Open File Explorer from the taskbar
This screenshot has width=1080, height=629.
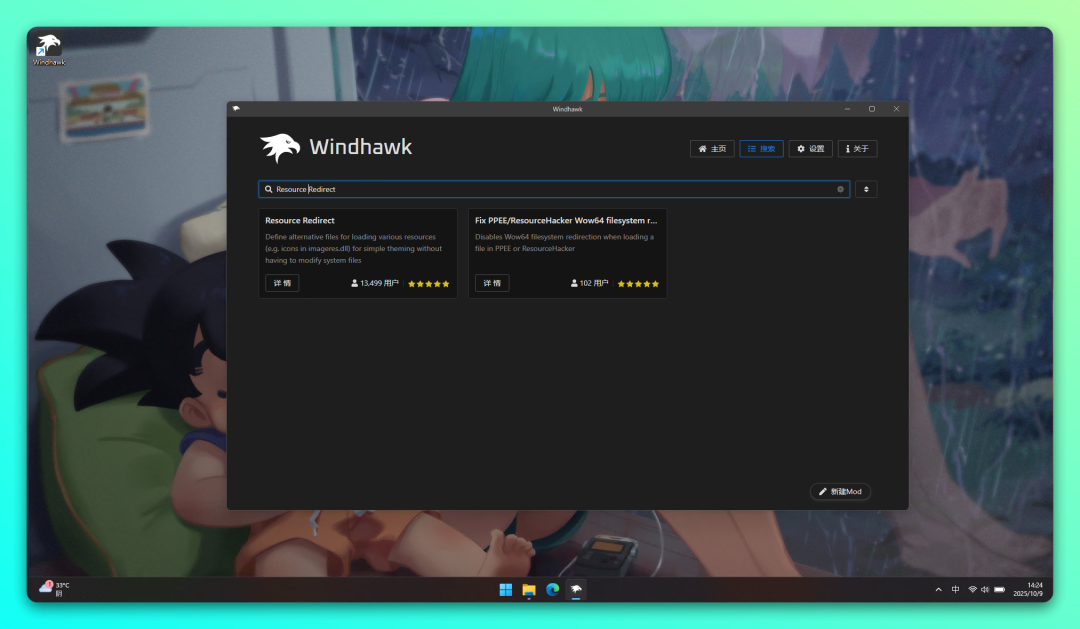click(x=529, y=589)
